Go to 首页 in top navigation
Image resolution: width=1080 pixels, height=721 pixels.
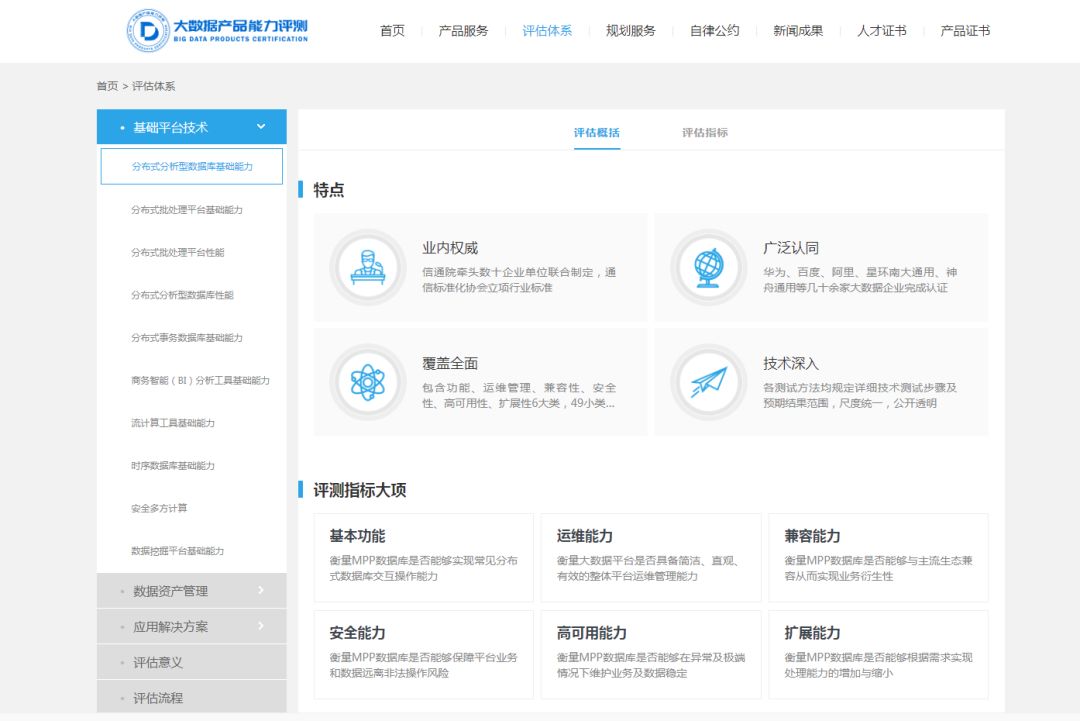click(393, 31)
